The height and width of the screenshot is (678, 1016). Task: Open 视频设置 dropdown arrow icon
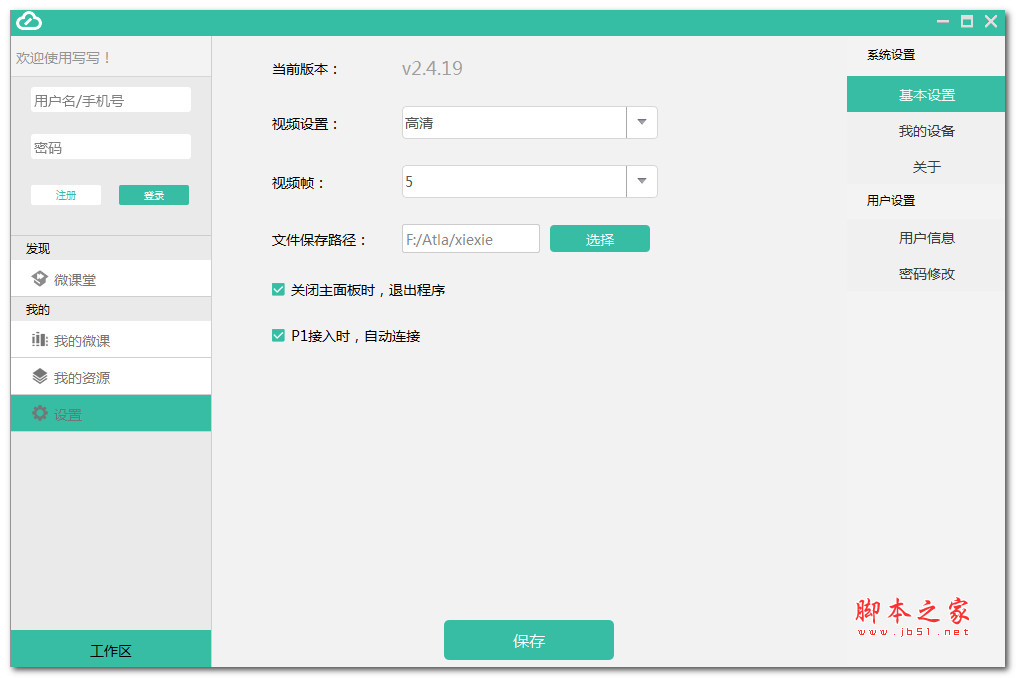point(641,122)
